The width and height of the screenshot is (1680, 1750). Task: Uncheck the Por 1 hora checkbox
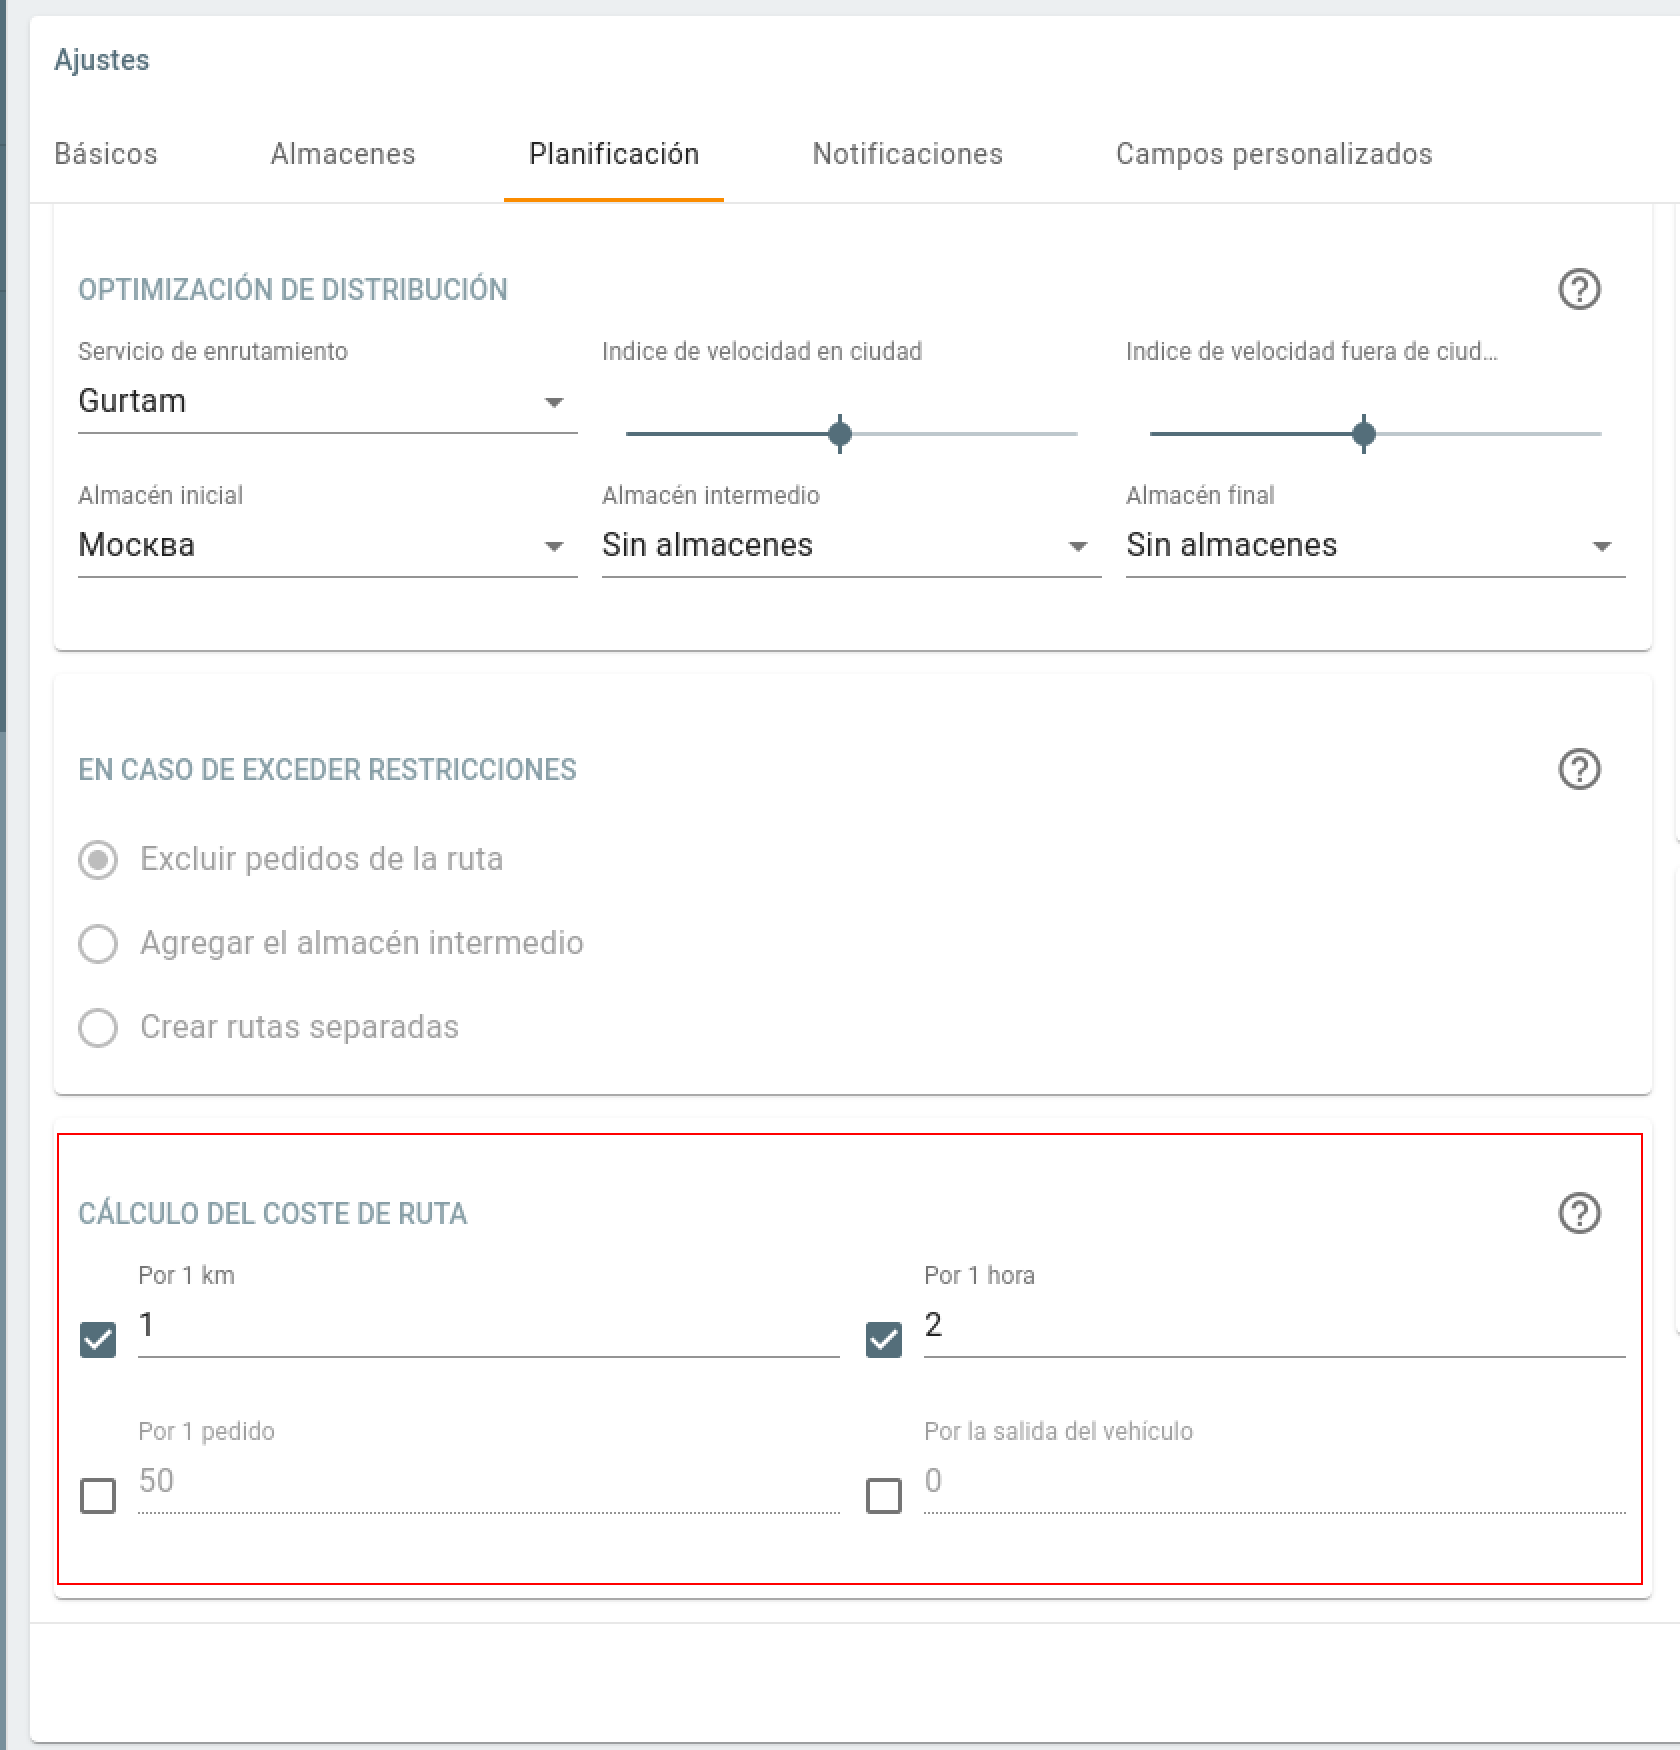(x=884, y=1340)
